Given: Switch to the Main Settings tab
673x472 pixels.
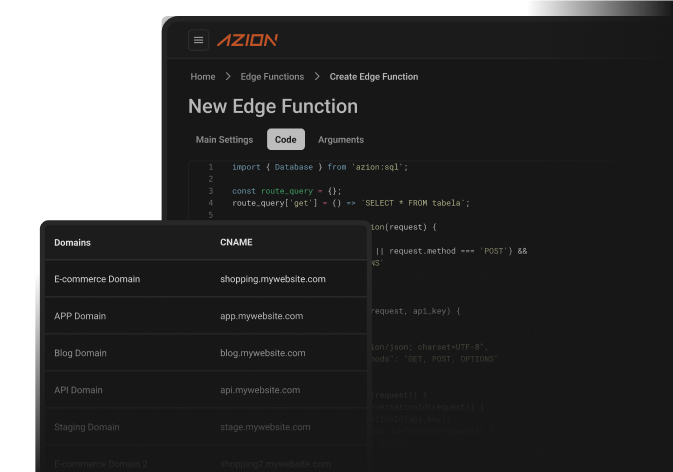Looking at the screenshot, I should [x=224, y=140].
